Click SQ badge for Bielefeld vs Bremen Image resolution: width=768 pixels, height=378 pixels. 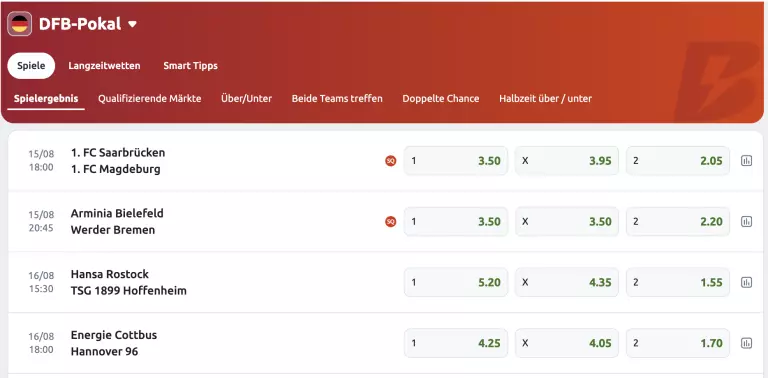coord(390,222)
